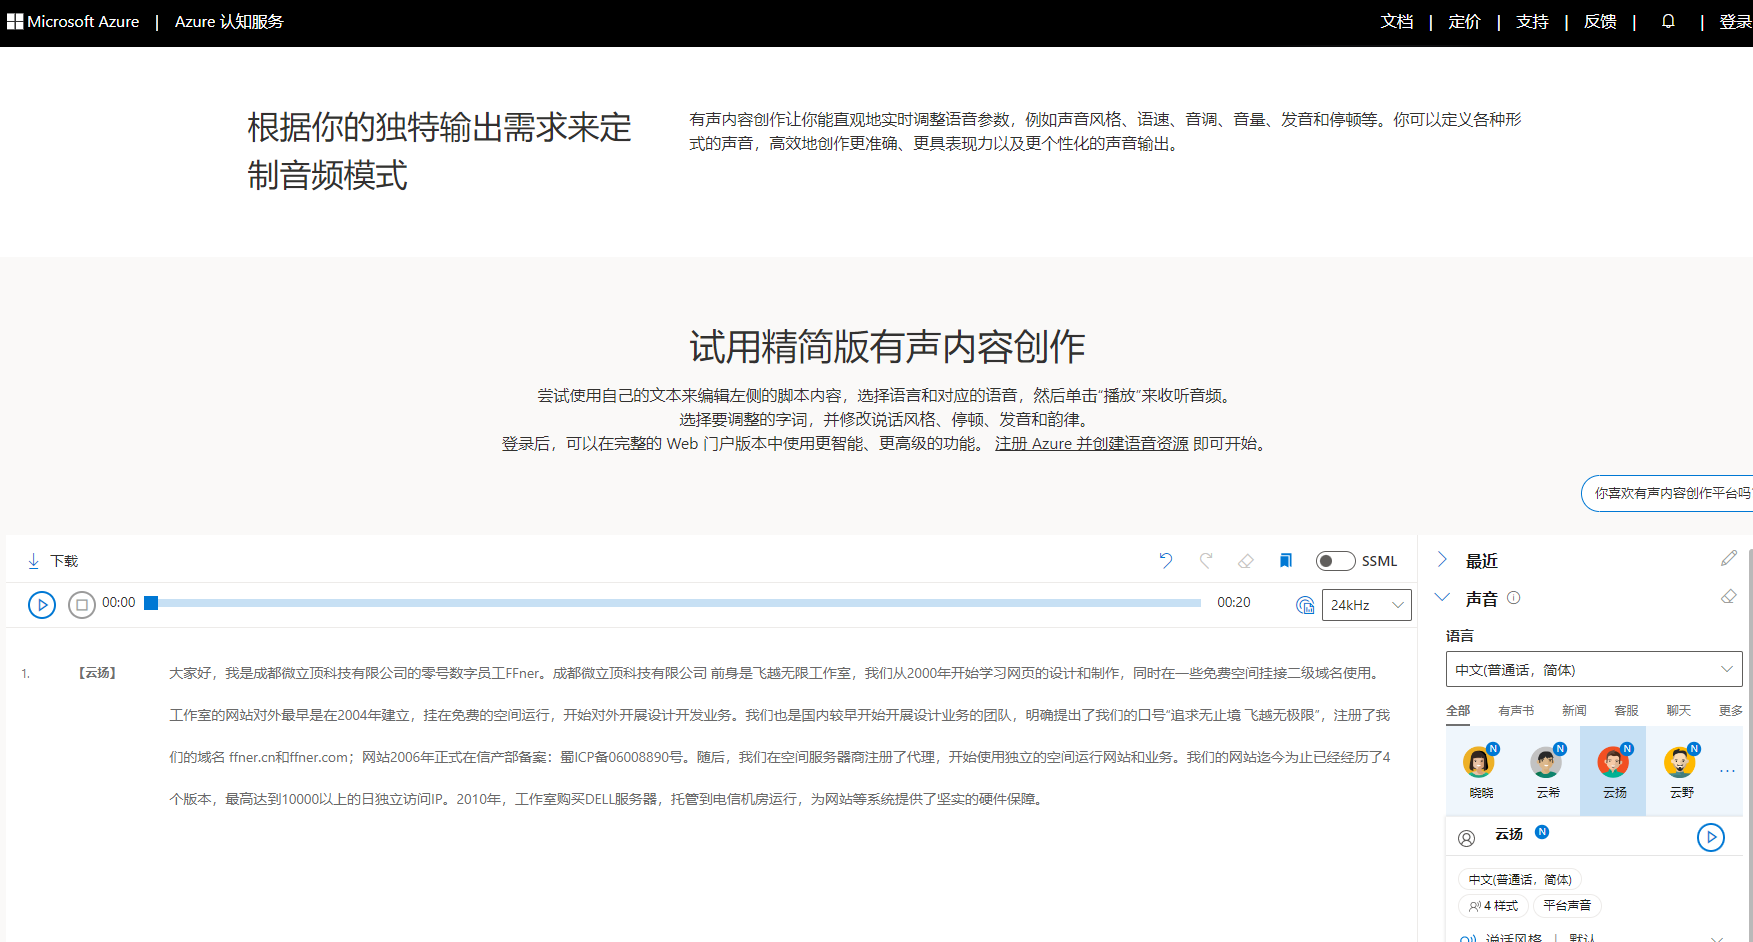Click the info icon next to 声音

click(1514, 598)
